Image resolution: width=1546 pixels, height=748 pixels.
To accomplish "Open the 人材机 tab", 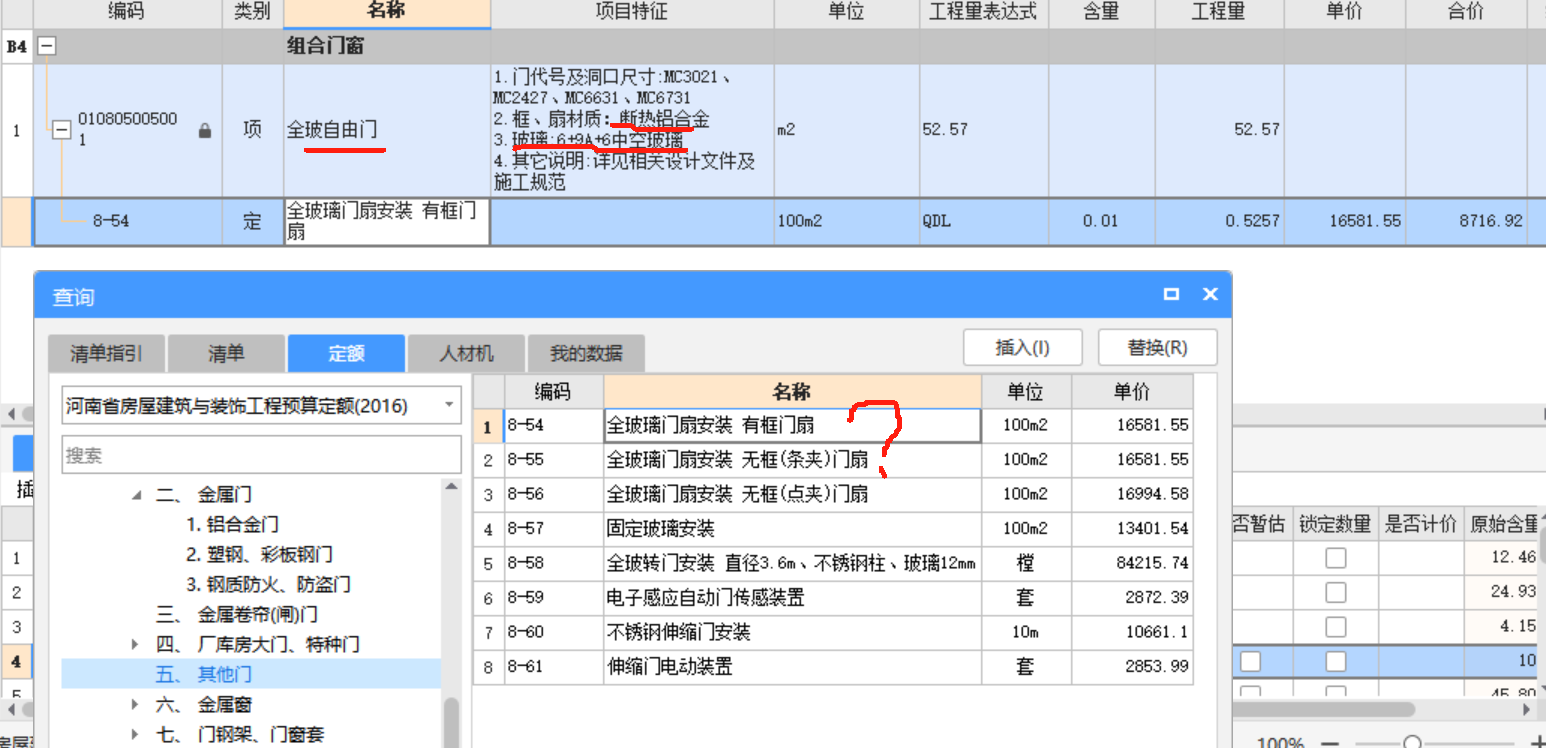I will [466, 353].
